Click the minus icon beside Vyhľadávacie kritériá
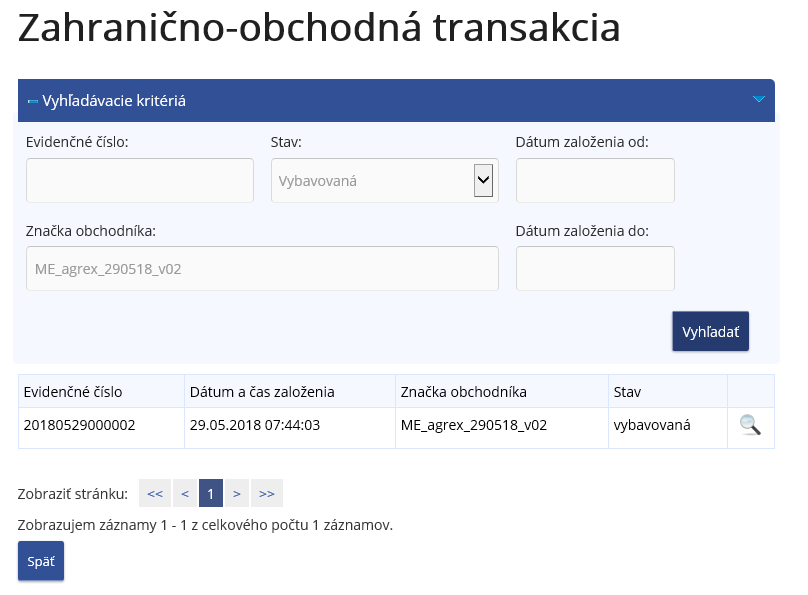 pyautogui.click(x=33, y=101)
